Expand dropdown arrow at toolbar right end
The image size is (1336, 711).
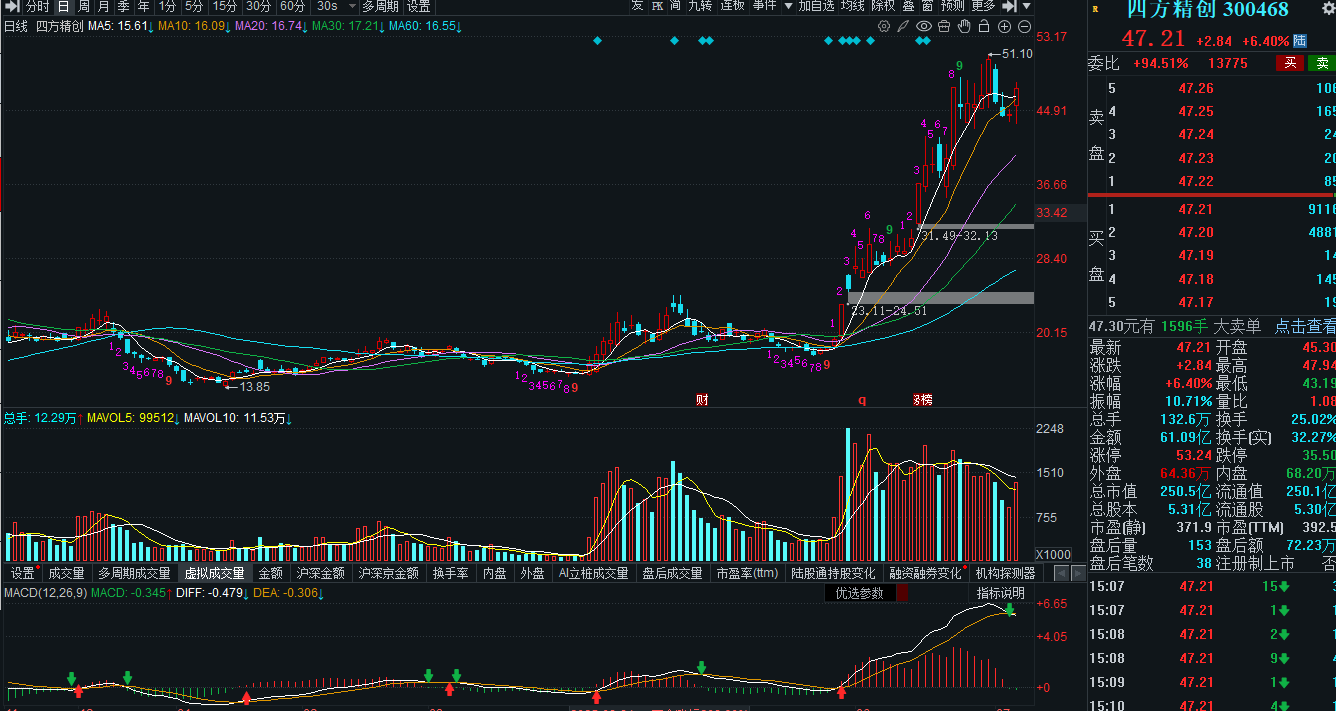(1027, 6)
